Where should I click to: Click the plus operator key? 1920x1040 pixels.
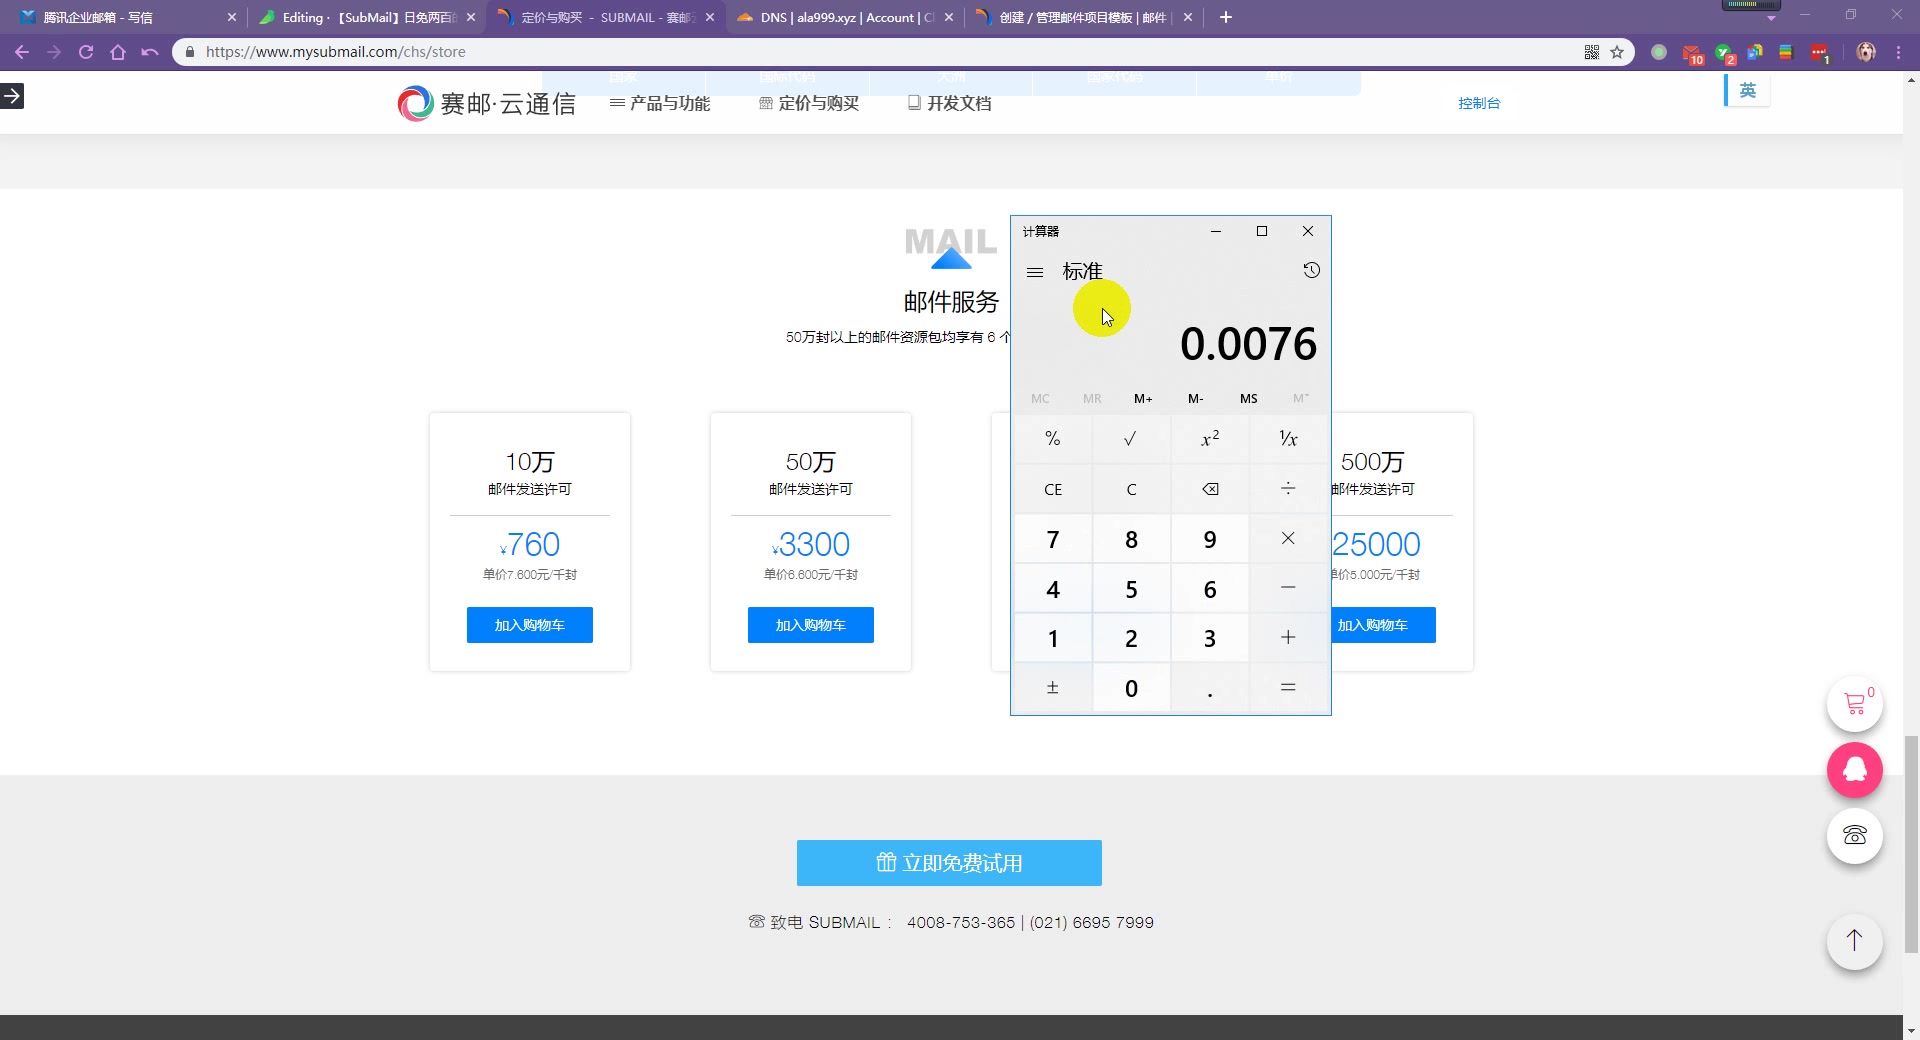(1288, 638)
